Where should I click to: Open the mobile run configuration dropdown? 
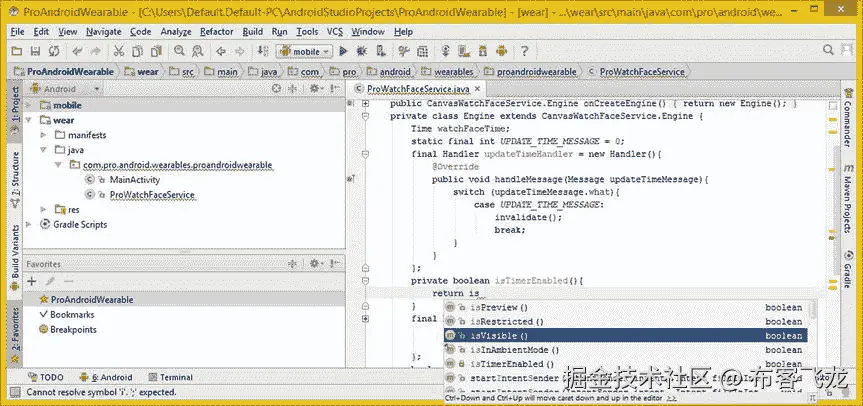coord(304,51)
